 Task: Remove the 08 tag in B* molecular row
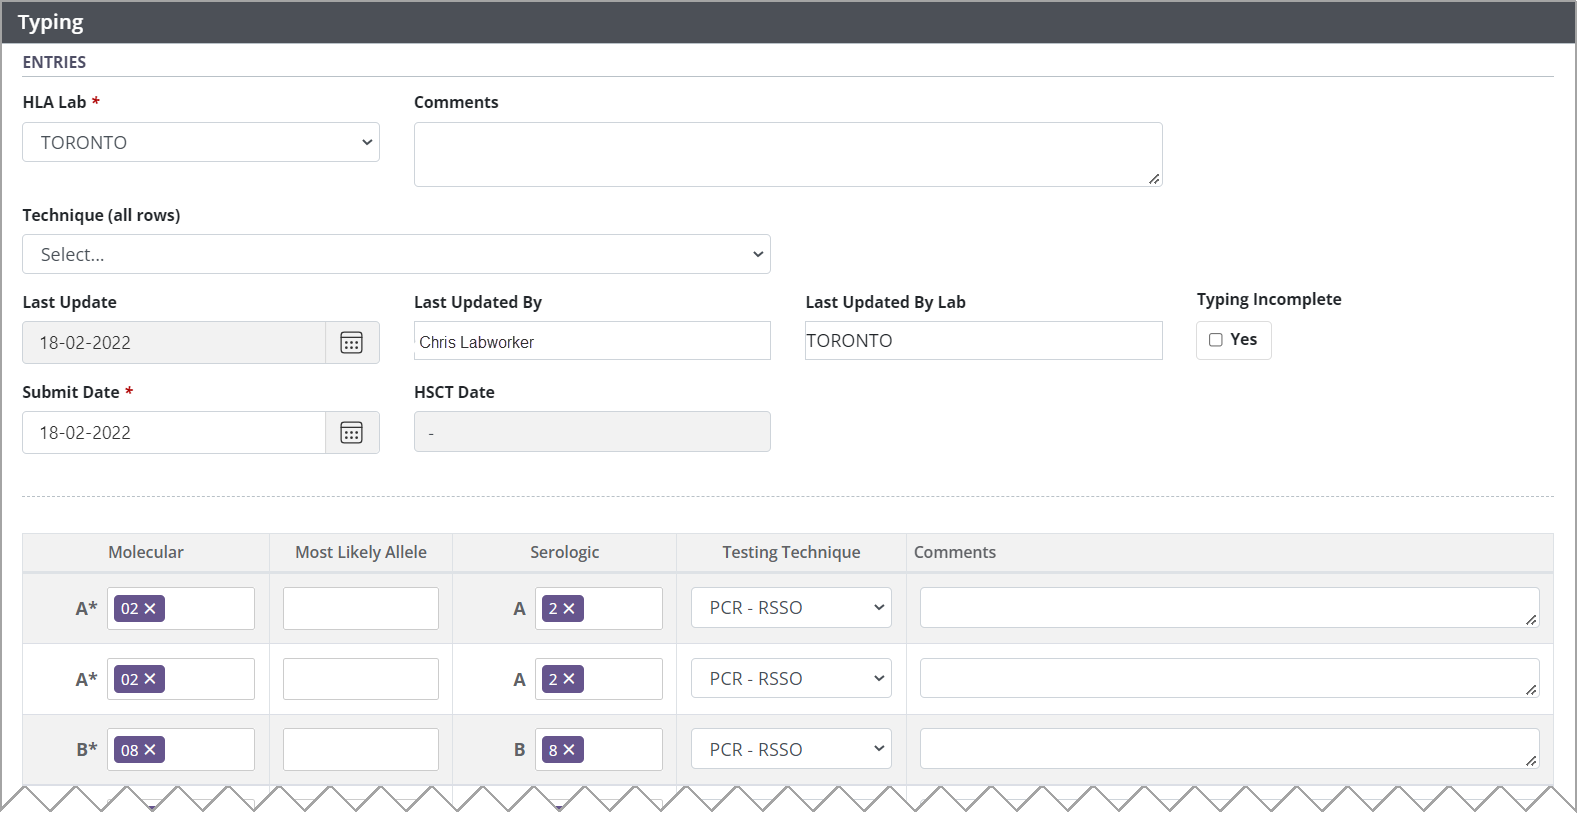click(x=150, y=750)
